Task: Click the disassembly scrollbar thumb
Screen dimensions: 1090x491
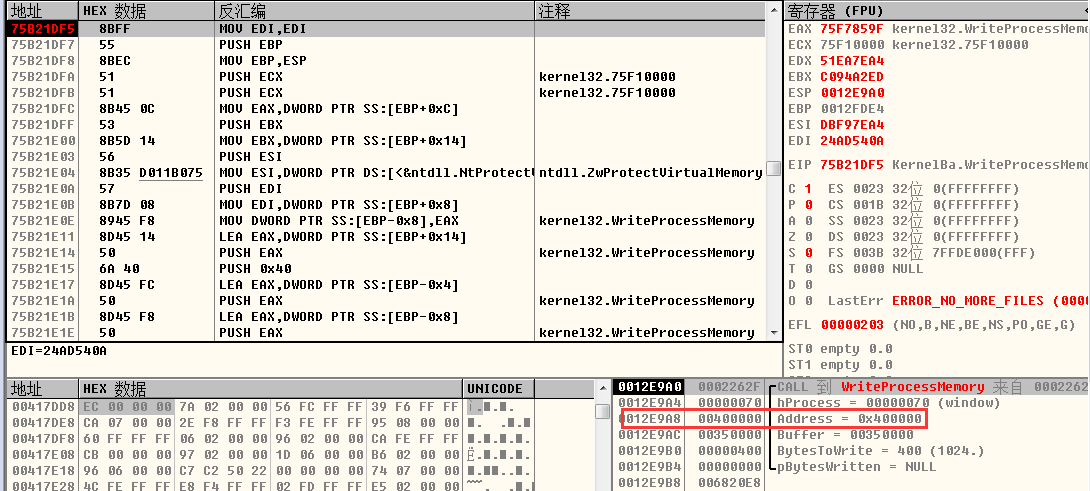Action: [x=773, y=167]
